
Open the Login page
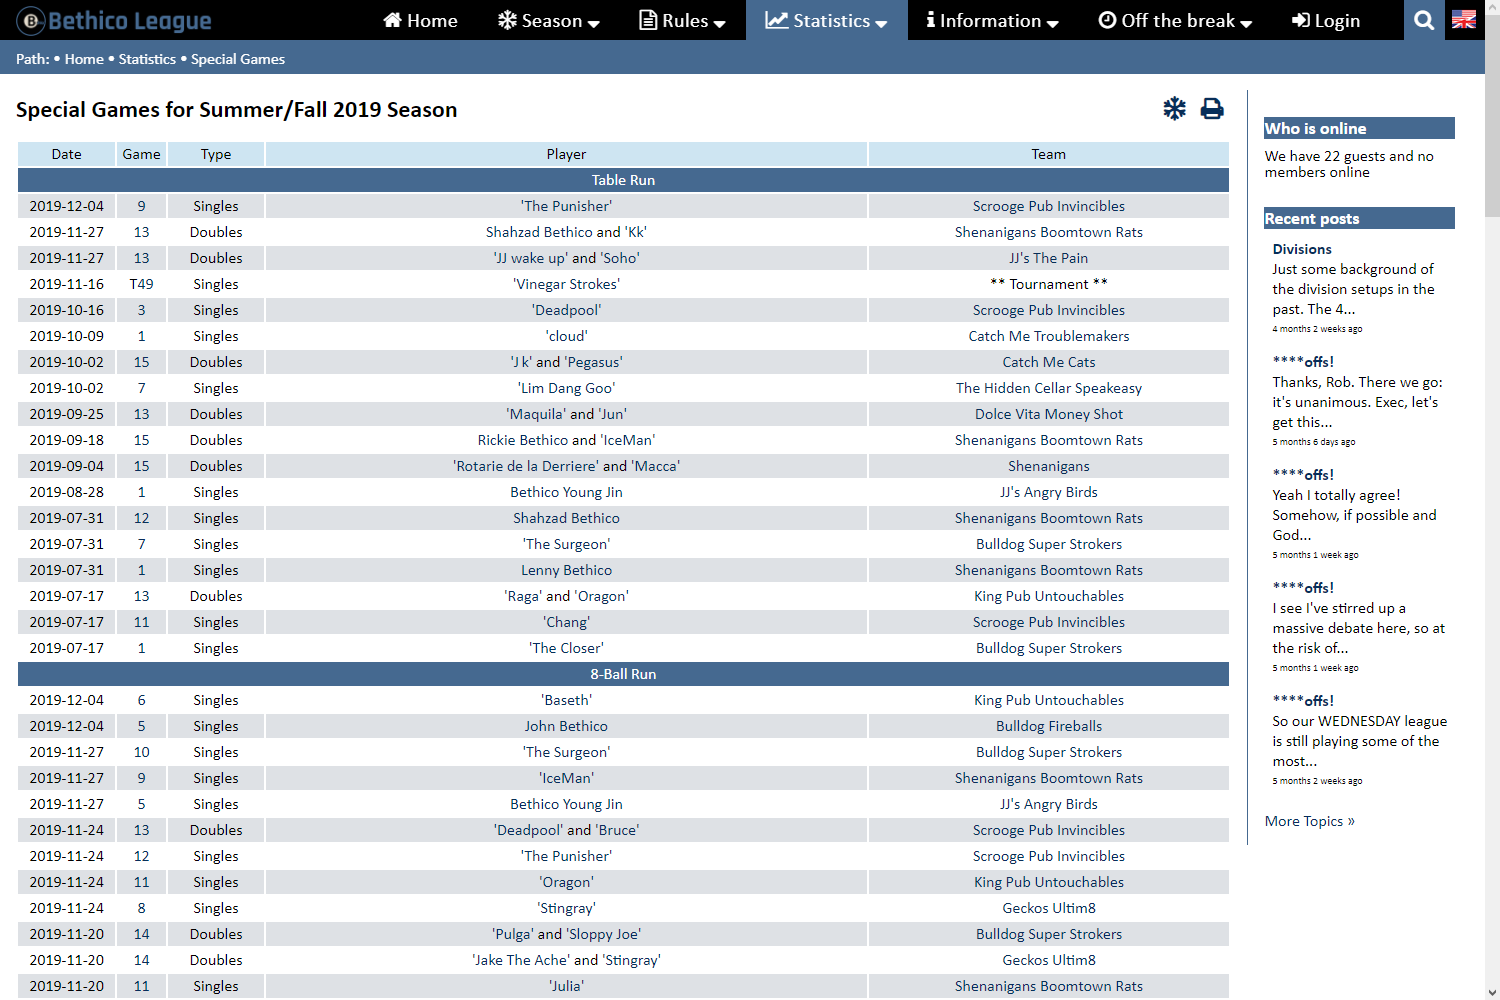point(1326,20)
